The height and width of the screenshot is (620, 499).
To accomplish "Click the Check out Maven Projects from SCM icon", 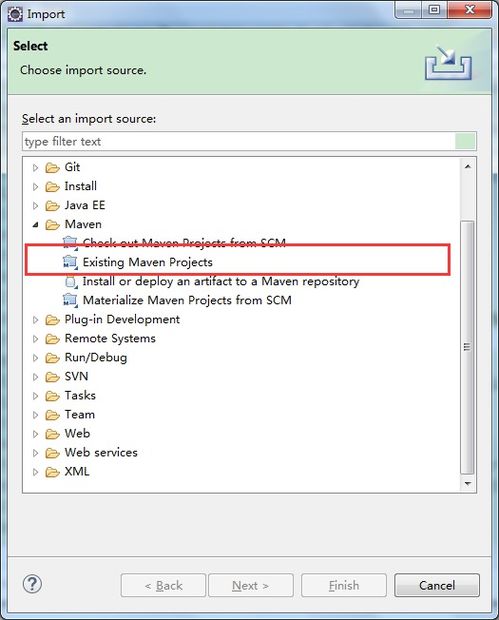I will [x=70, y=242].
